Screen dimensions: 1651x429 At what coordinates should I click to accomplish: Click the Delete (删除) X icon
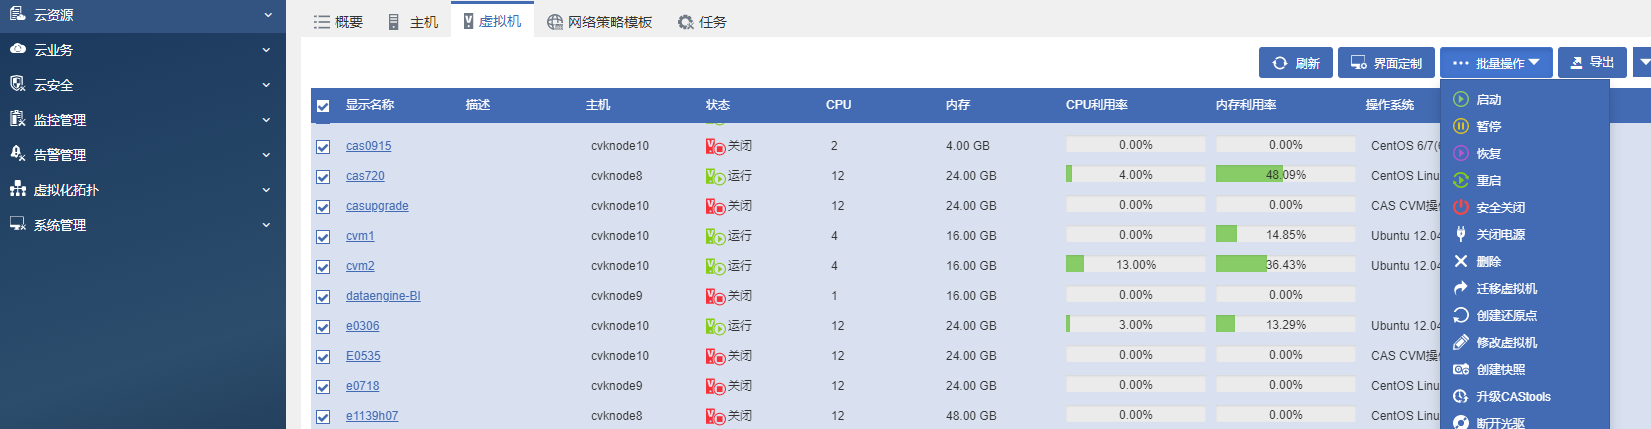1461,261
